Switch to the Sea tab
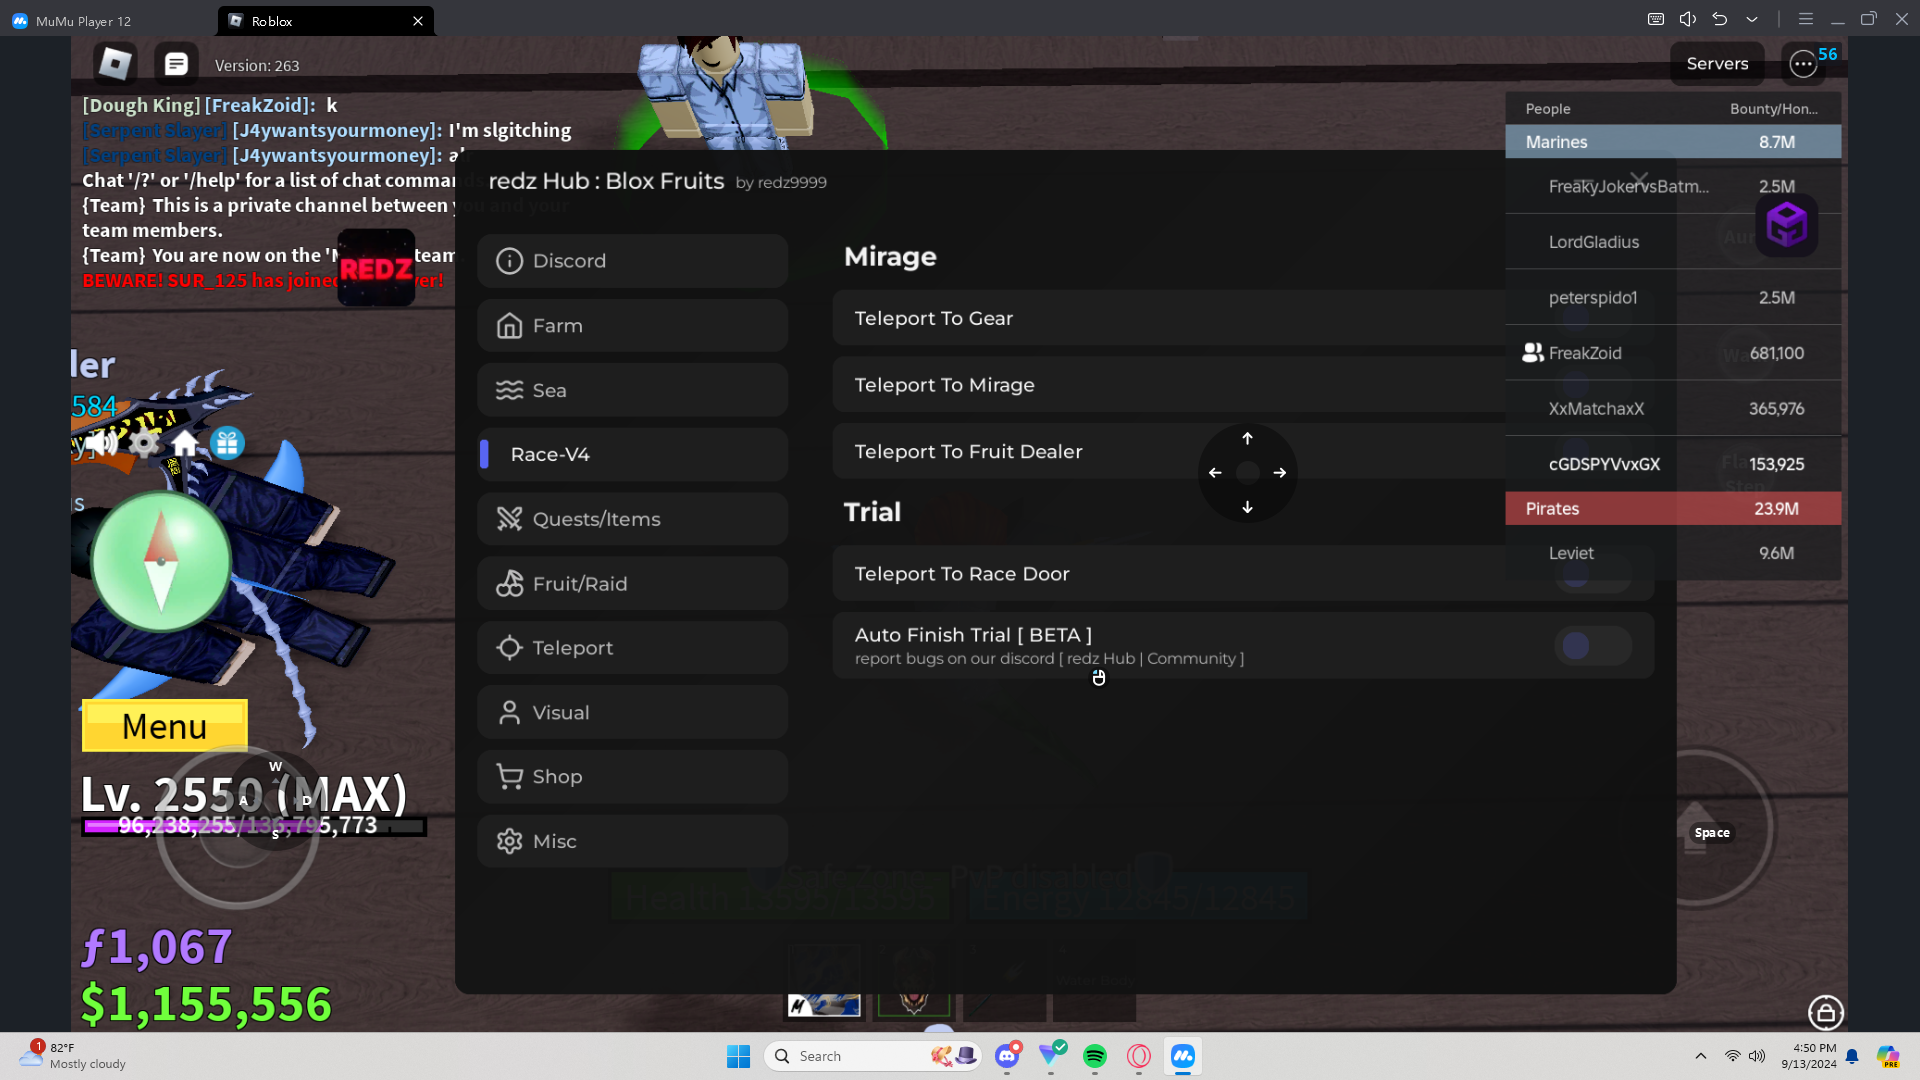This screenshot has height=1080, width=1920. point(633,390)
